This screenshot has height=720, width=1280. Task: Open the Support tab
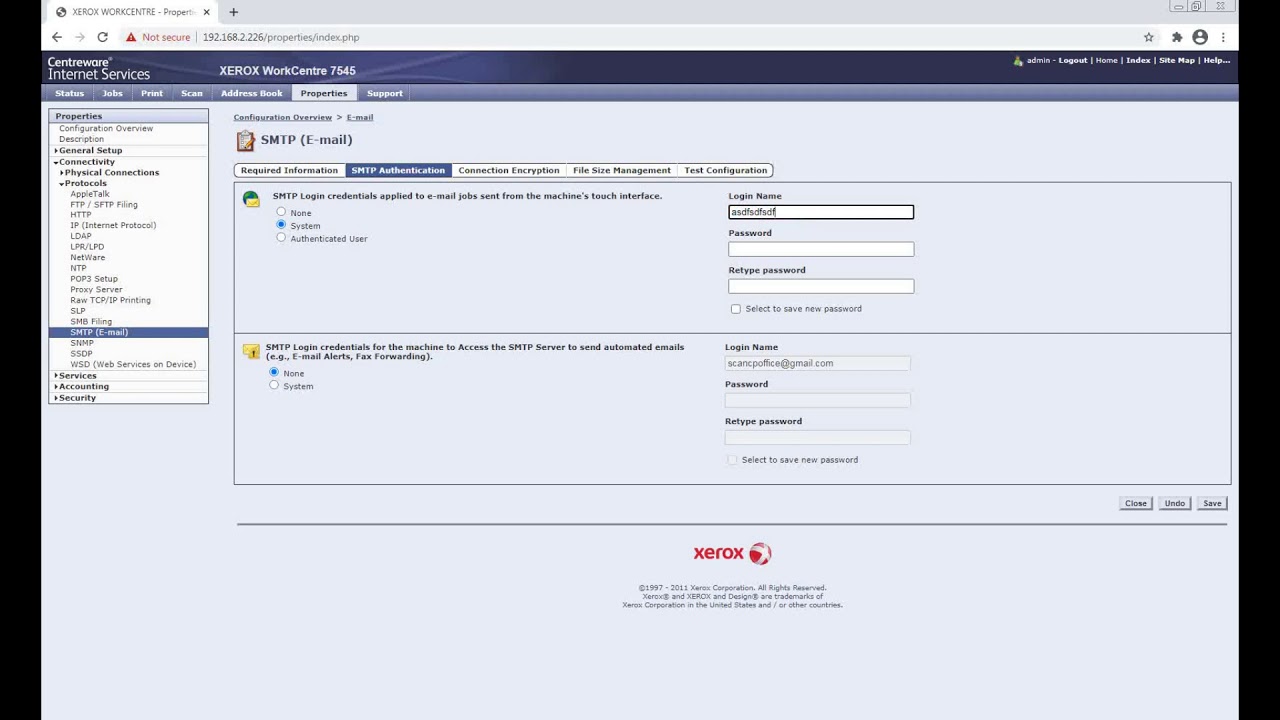click(385, 93)
